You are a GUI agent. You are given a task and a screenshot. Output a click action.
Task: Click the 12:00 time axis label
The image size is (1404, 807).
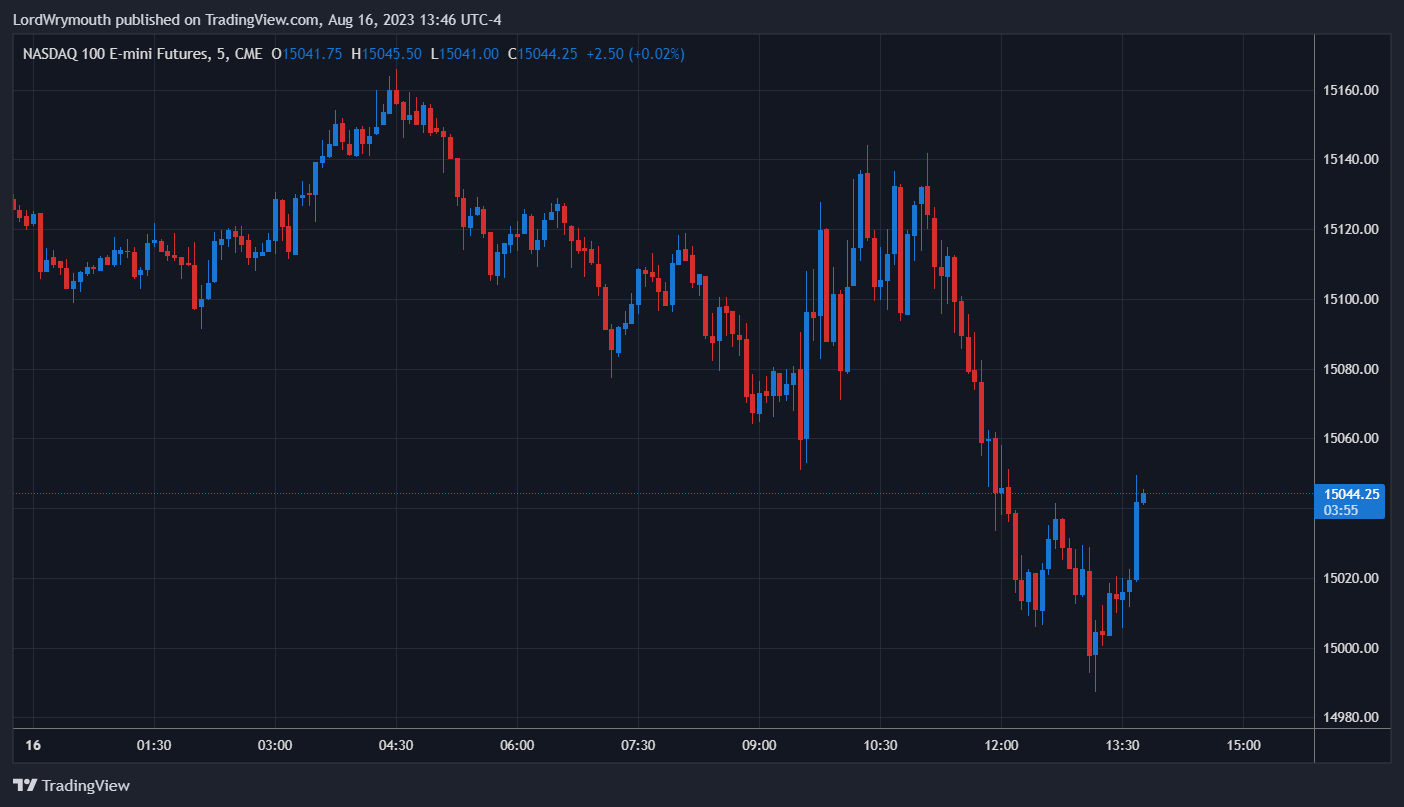click(x=1001, y=745)
